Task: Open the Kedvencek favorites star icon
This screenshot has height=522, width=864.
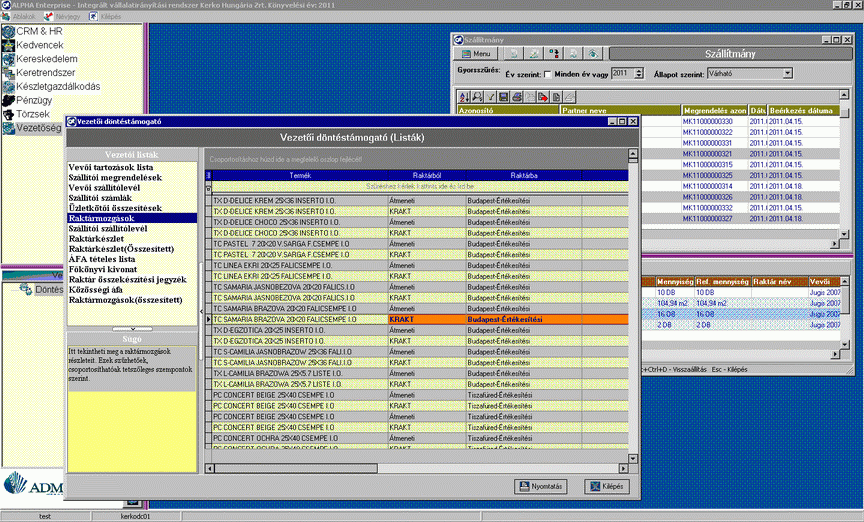Action: (8, 45)
